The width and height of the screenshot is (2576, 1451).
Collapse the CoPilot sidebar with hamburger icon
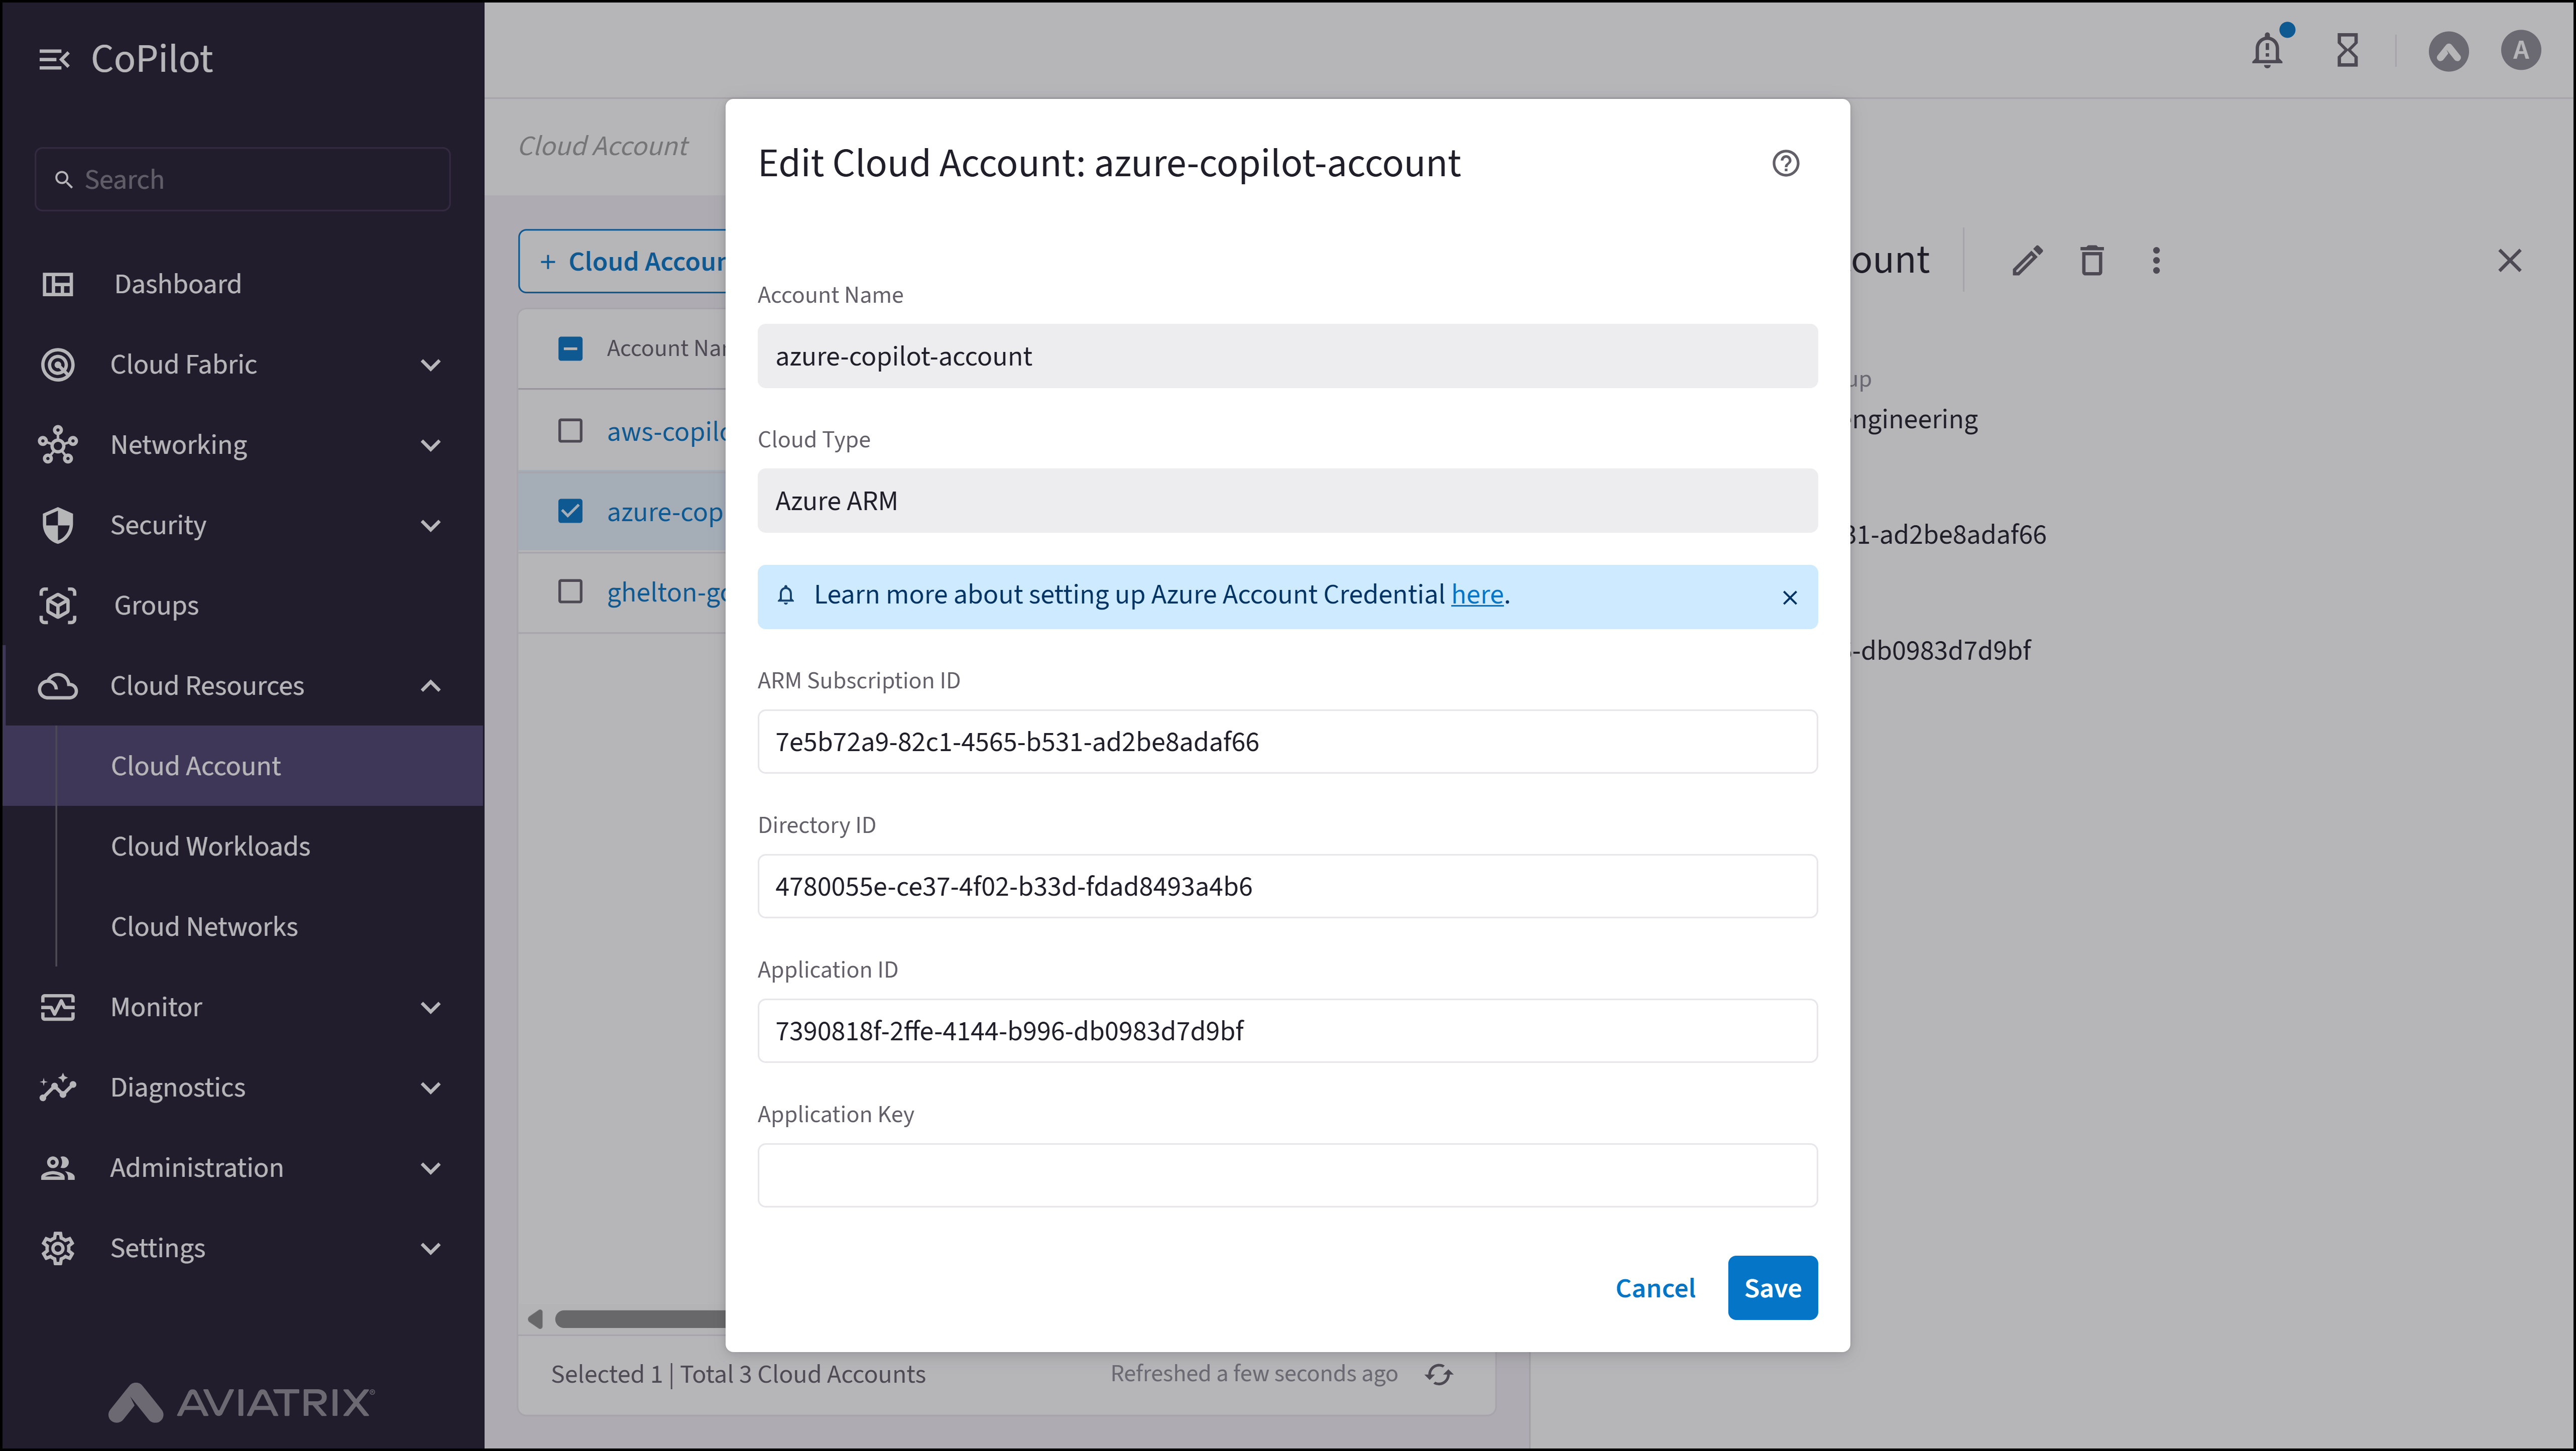point(55,58)
